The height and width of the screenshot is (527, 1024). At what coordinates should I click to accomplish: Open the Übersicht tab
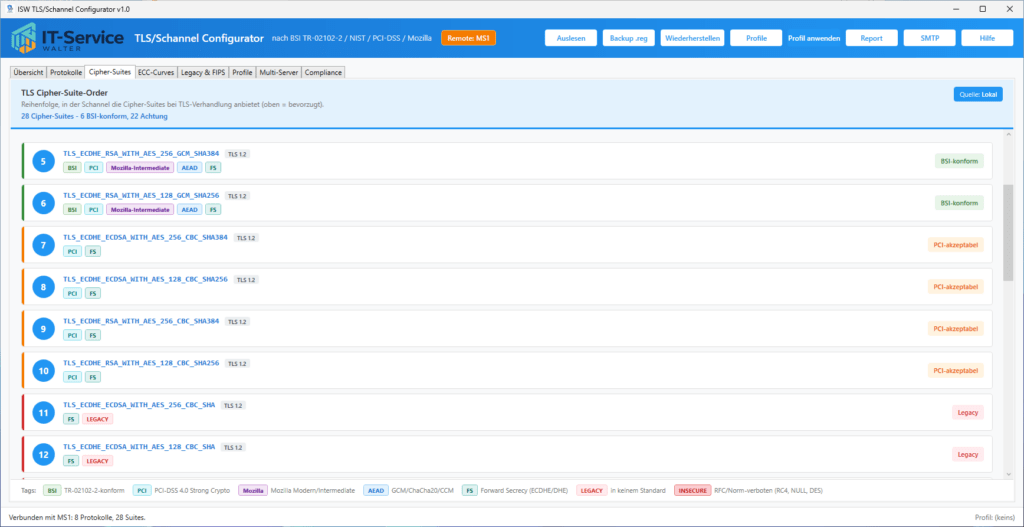pos(29,72)
